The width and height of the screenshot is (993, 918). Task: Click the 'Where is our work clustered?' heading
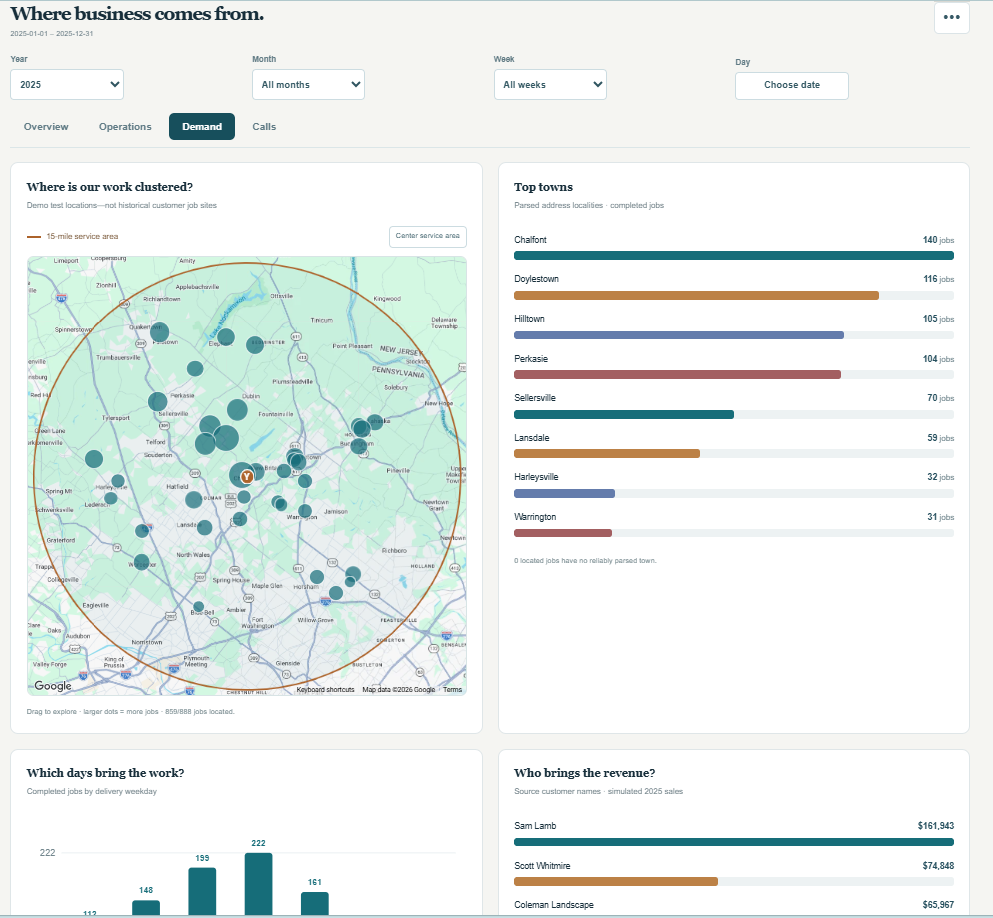(110, 187)
